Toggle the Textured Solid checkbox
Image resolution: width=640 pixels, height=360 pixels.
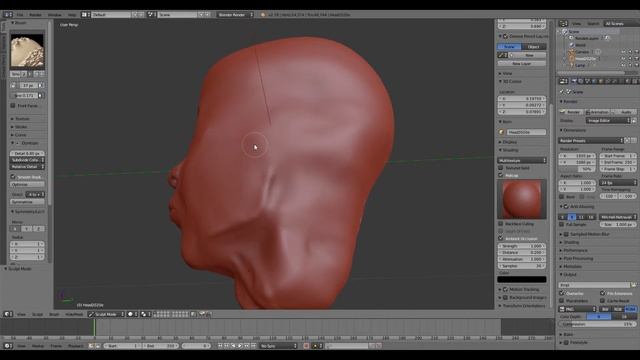[500, 168]
